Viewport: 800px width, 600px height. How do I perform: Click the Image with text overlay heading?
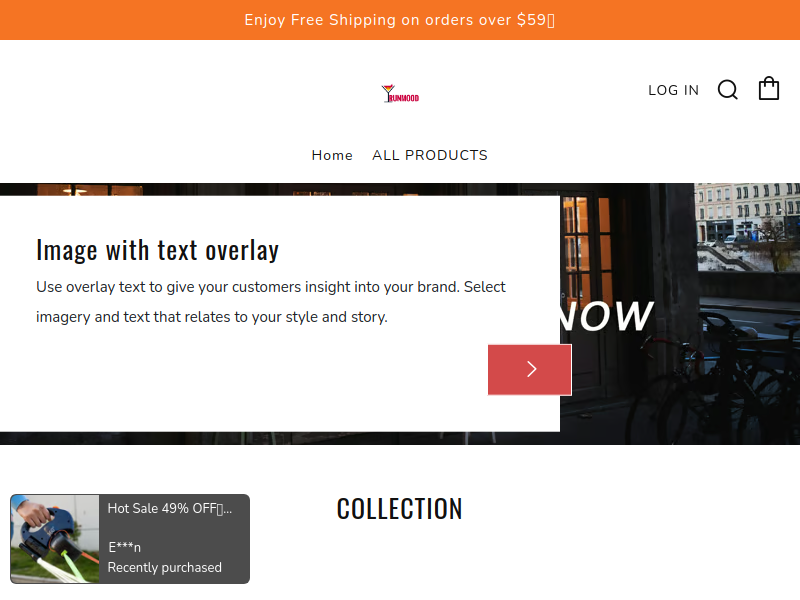coord(158,251)
